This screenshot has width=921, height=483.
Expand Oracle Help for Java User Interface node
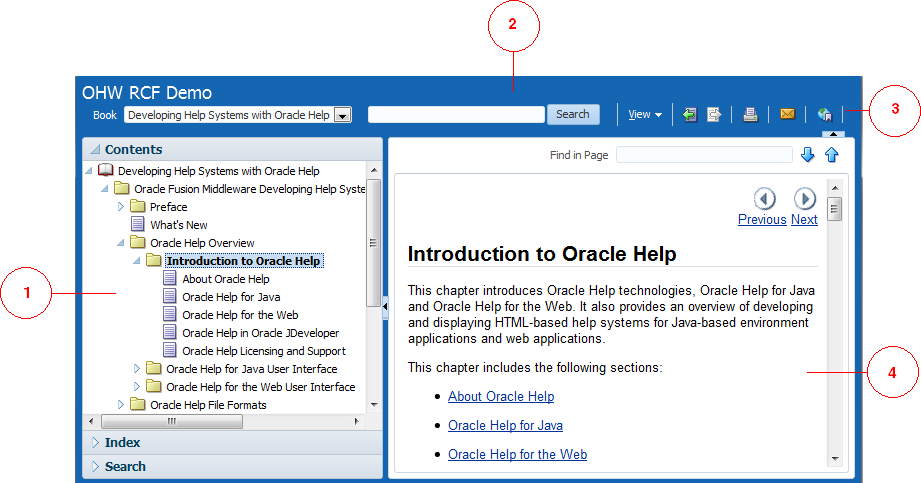tap(137, 368)
